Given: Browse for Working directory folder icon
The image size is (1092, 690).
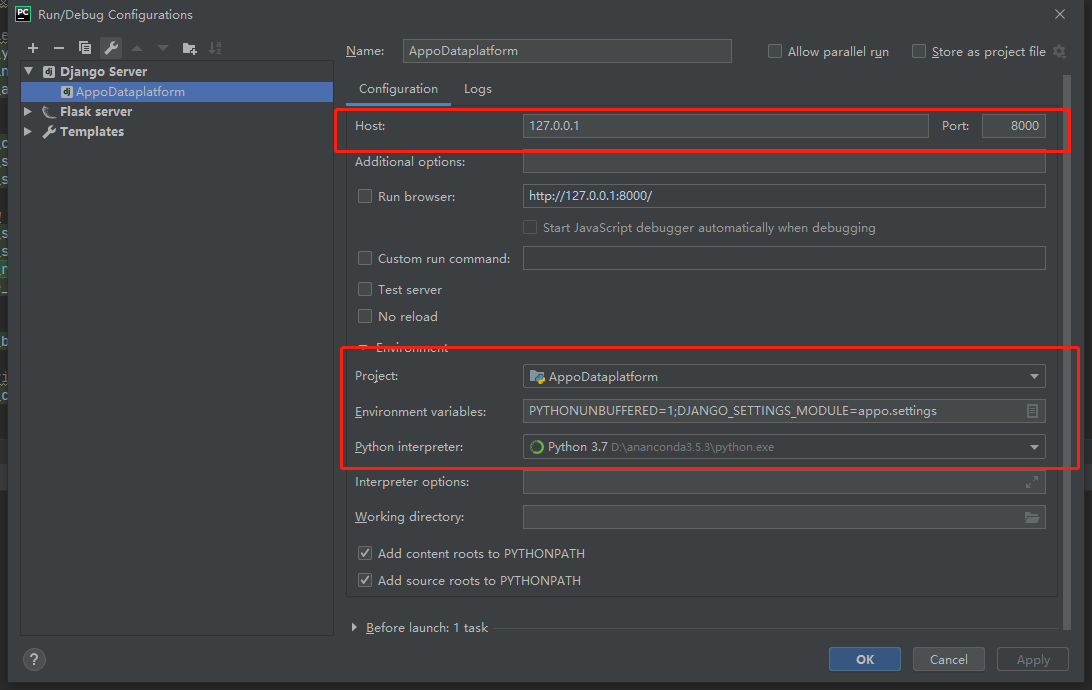Looking at the screenshot, I should point(1031,517).
